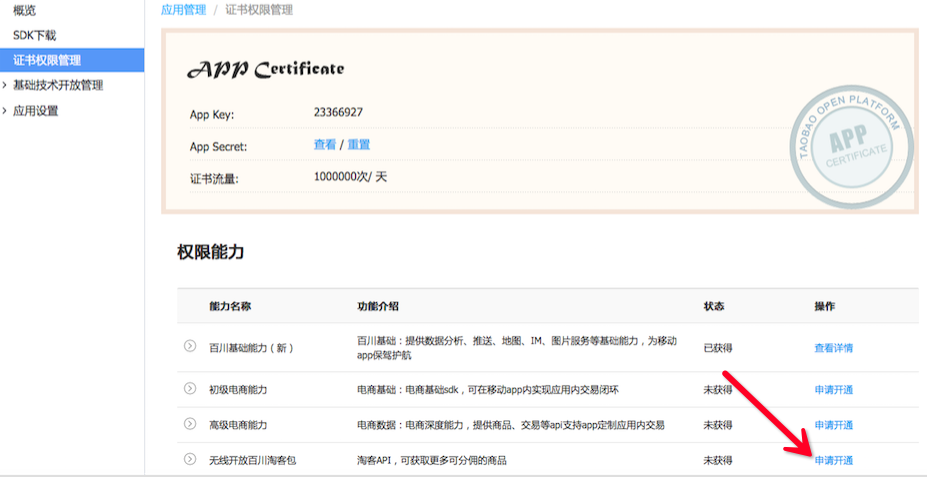927x477 pixels.
Task: Click the App Certificate title
Action: click(265, 70)
